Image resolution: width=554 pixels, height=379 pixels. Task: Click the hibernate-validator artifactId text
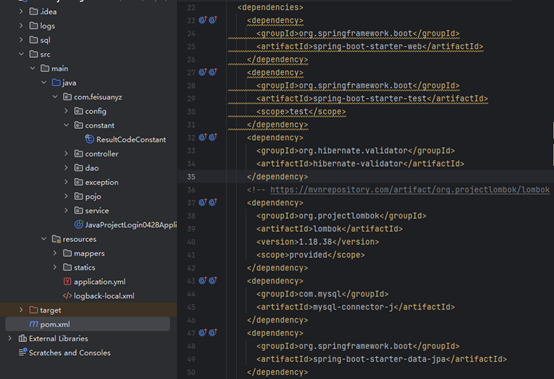358,164
